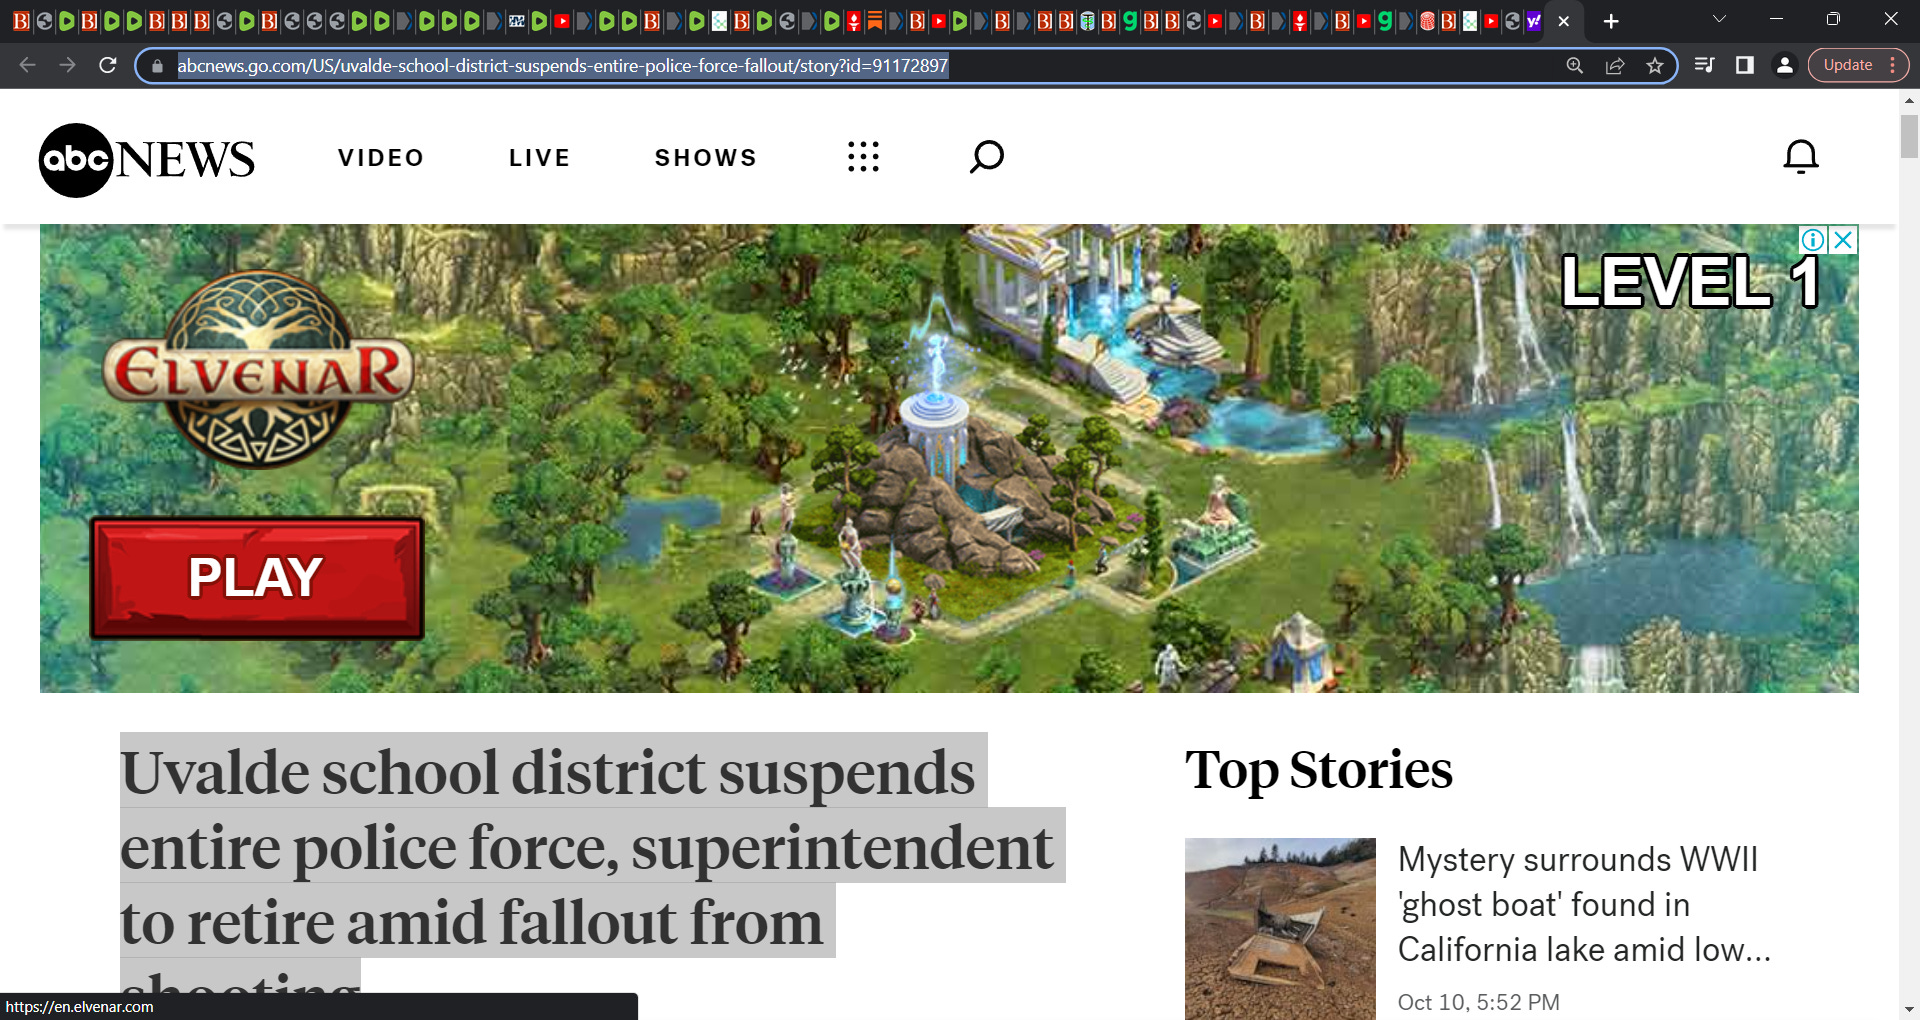Click the share page icon in address bar
The image size is (1920, 1020).
1615,66
